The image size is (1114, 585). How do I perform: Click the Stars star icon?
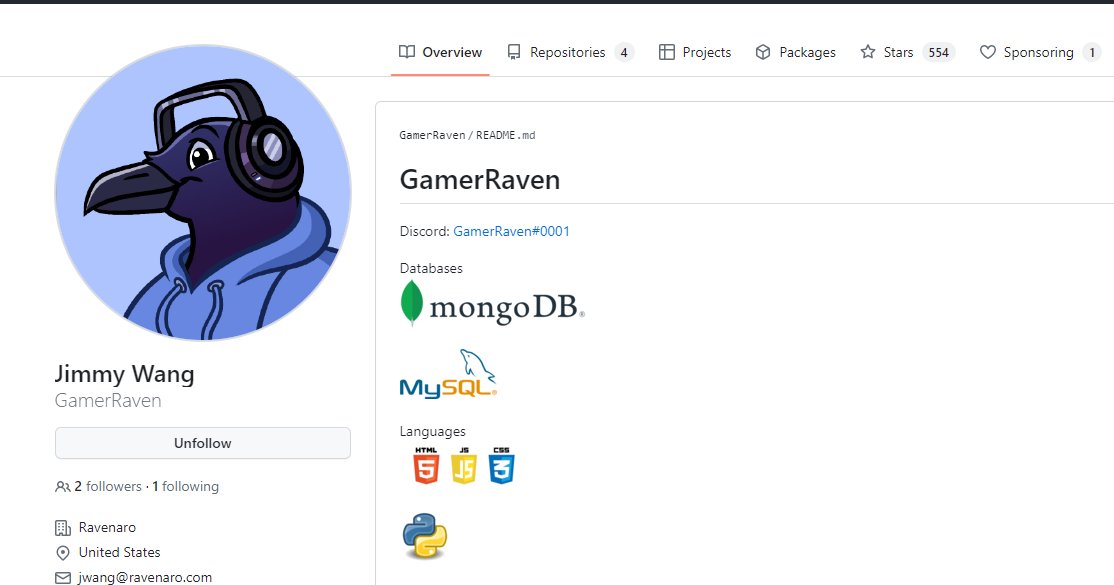[867, 52]
